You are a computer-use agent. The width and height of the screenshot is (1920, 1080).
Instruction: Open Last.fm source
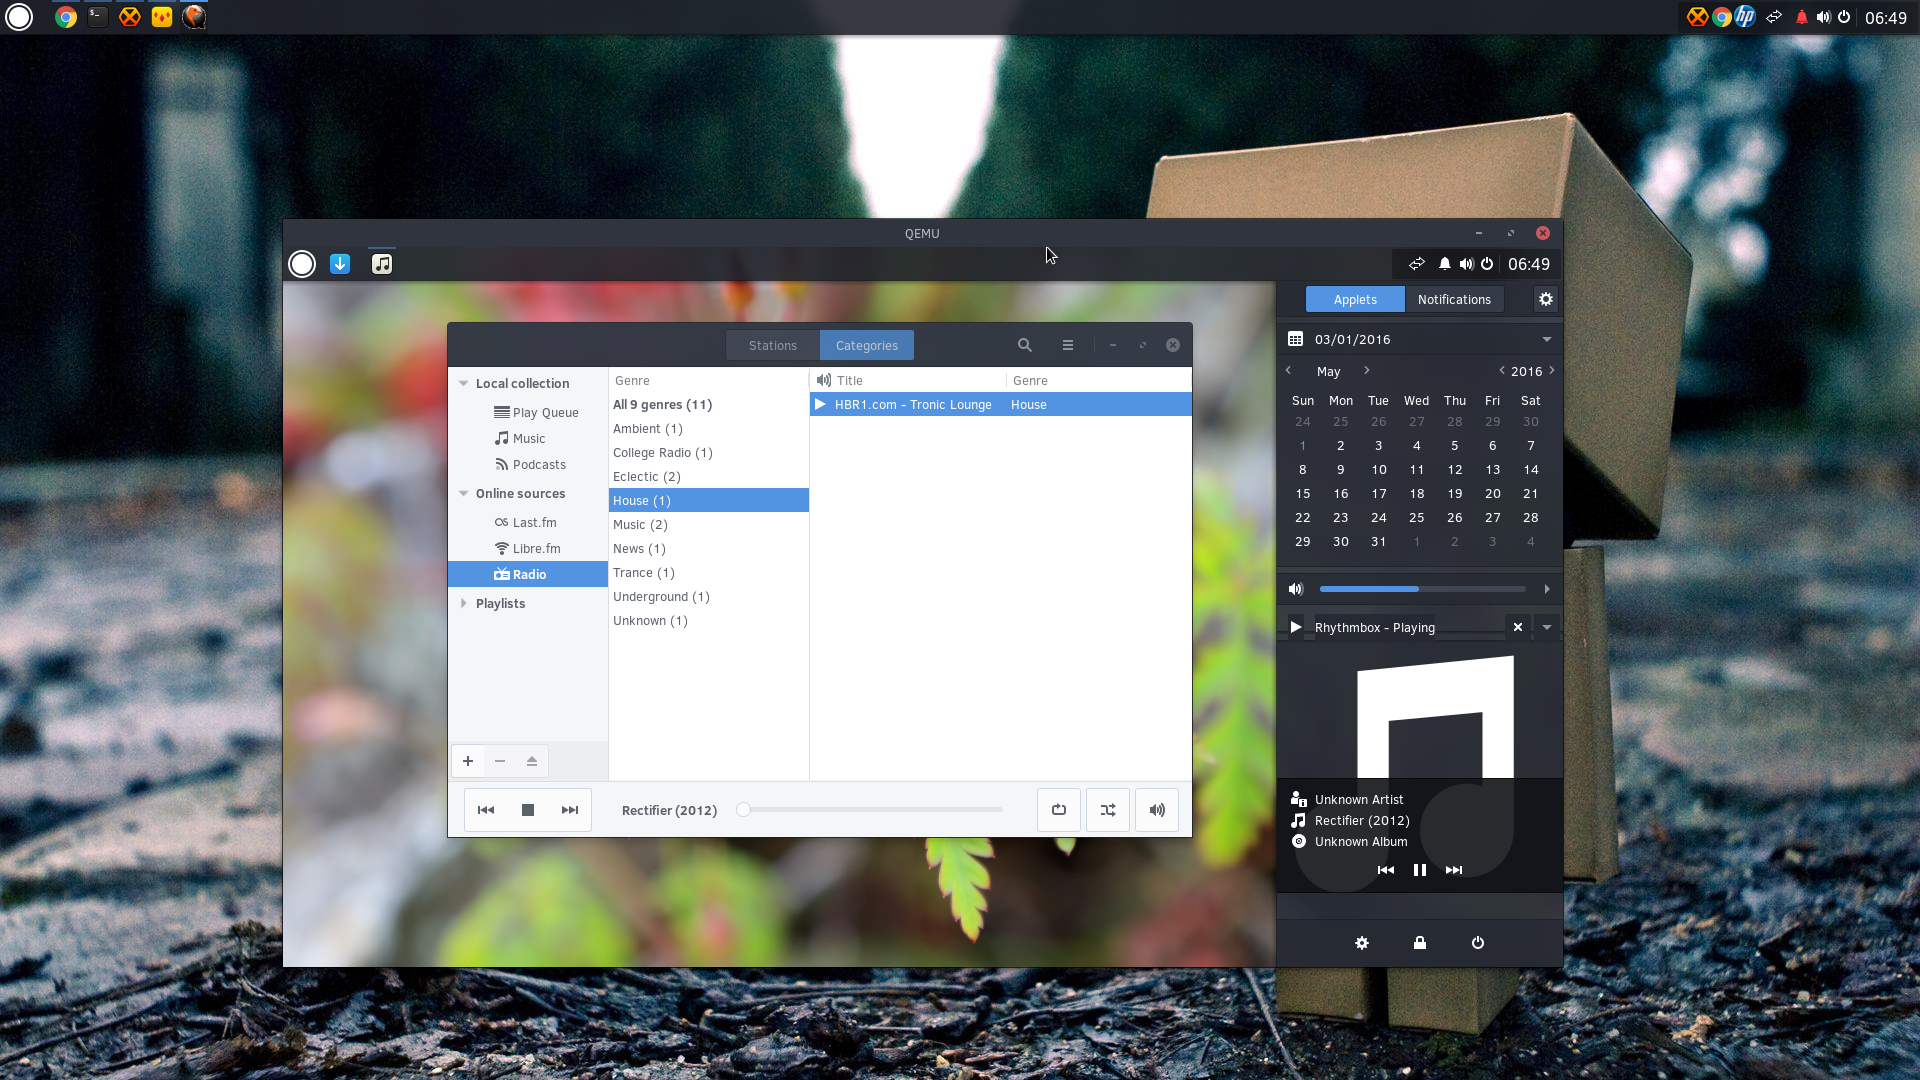point(528,522)
